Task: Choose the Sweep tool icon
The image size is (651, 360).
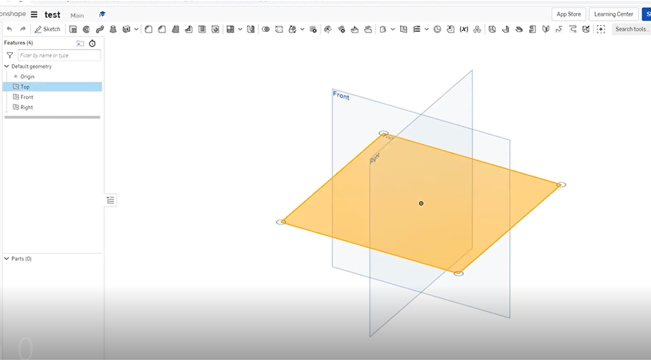Action: point(100,29)
